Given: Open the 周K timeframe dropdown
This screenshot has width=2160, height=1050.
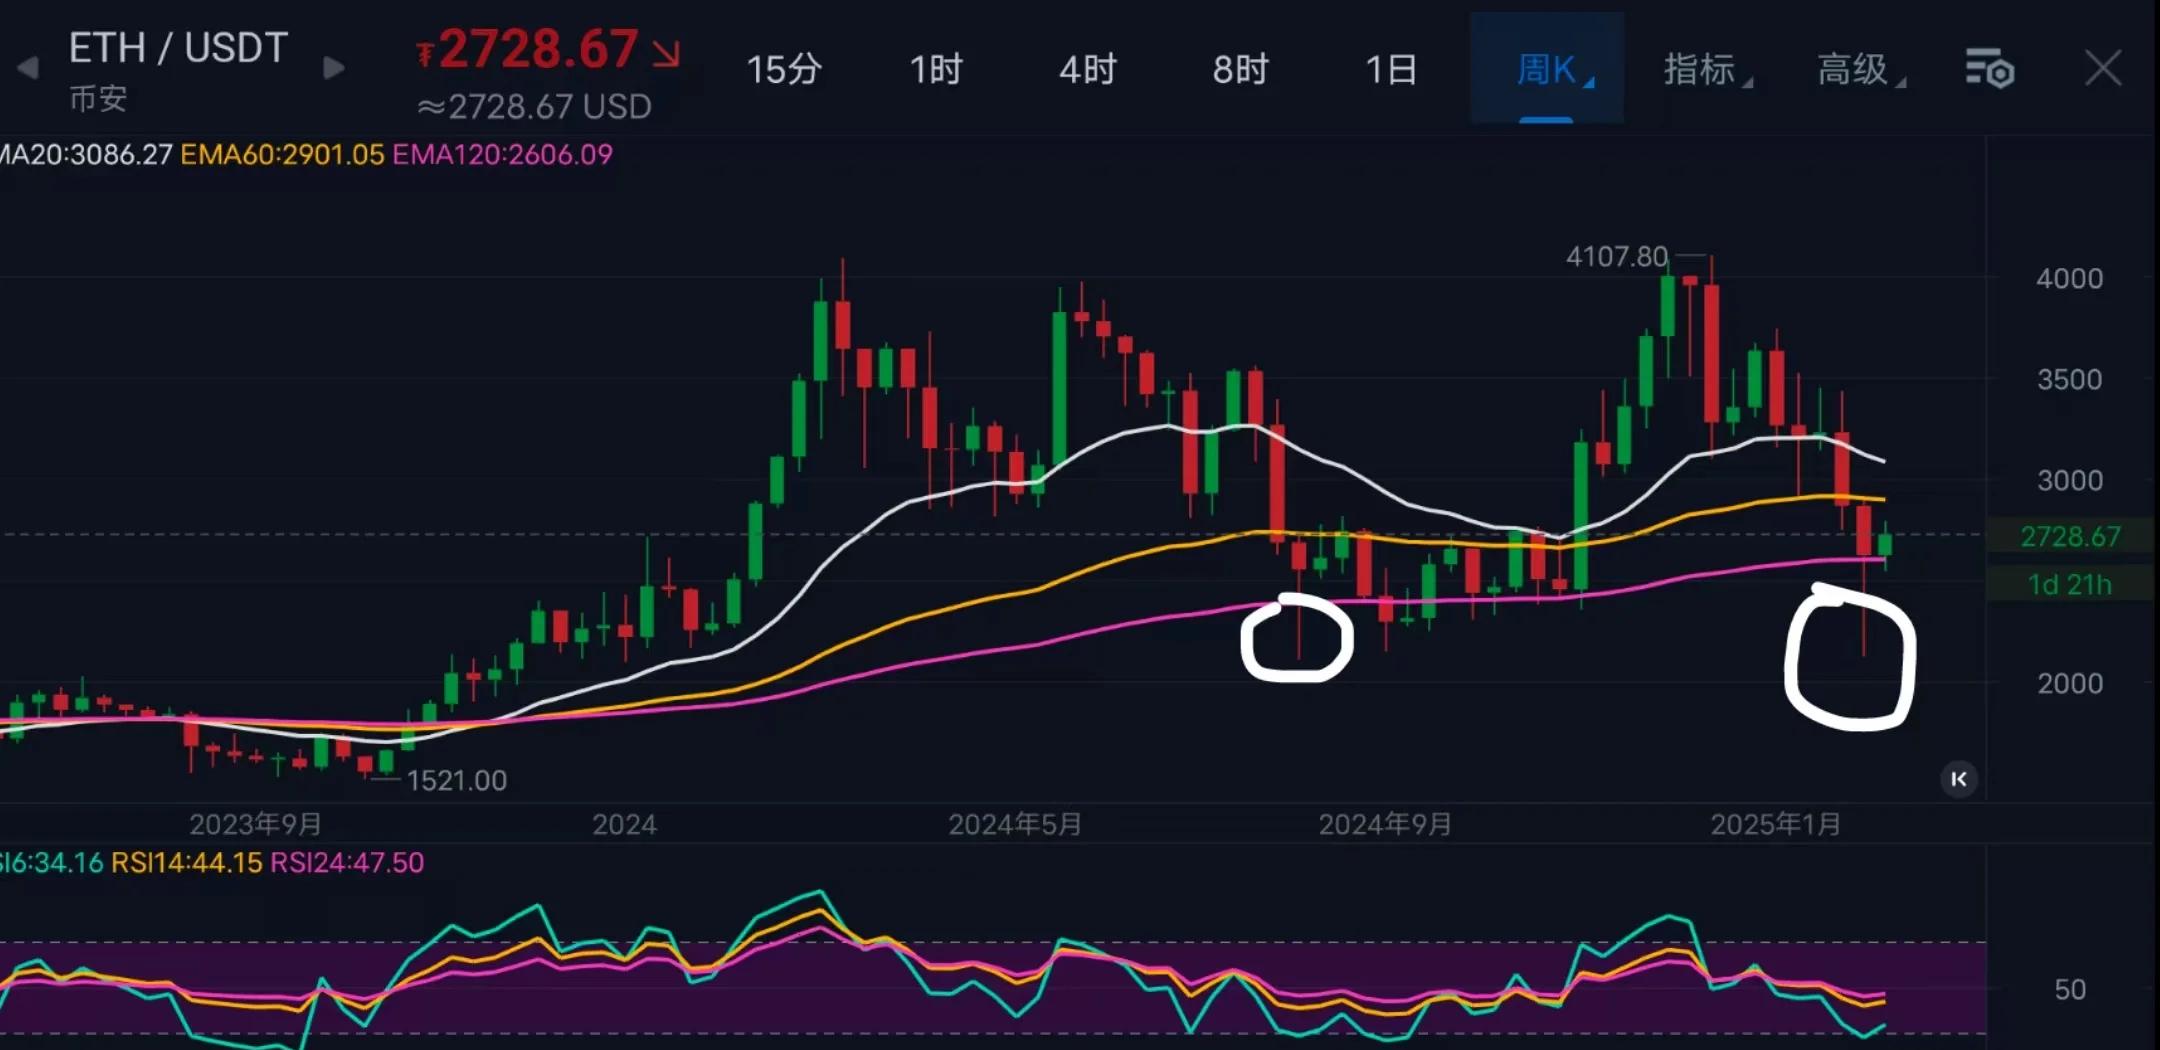Looking at the screenshot, I should pyautogui.click(x=1547, y=69).
